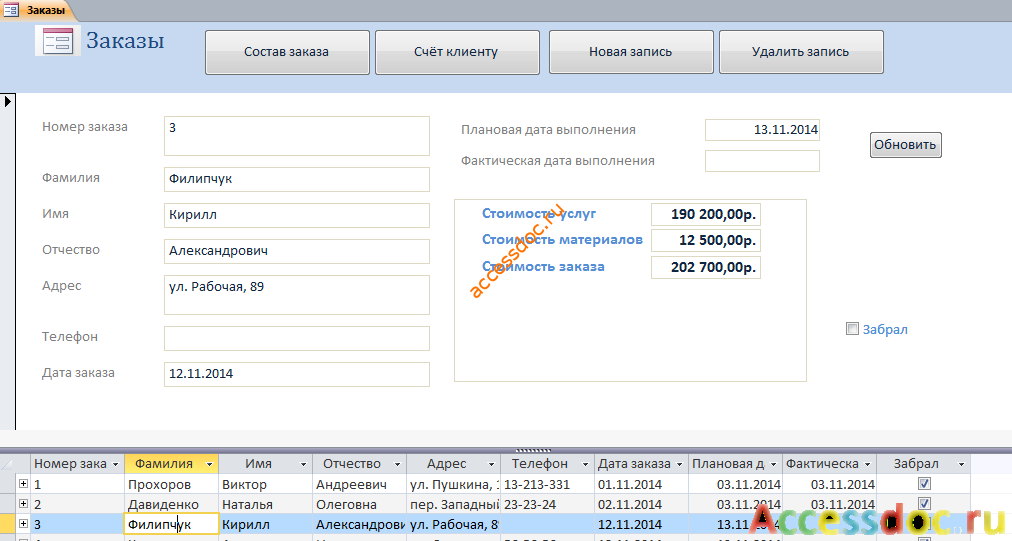Select date cell 12.11.2014 in datasheet
1012x541 pixels.
click(642, 524)
